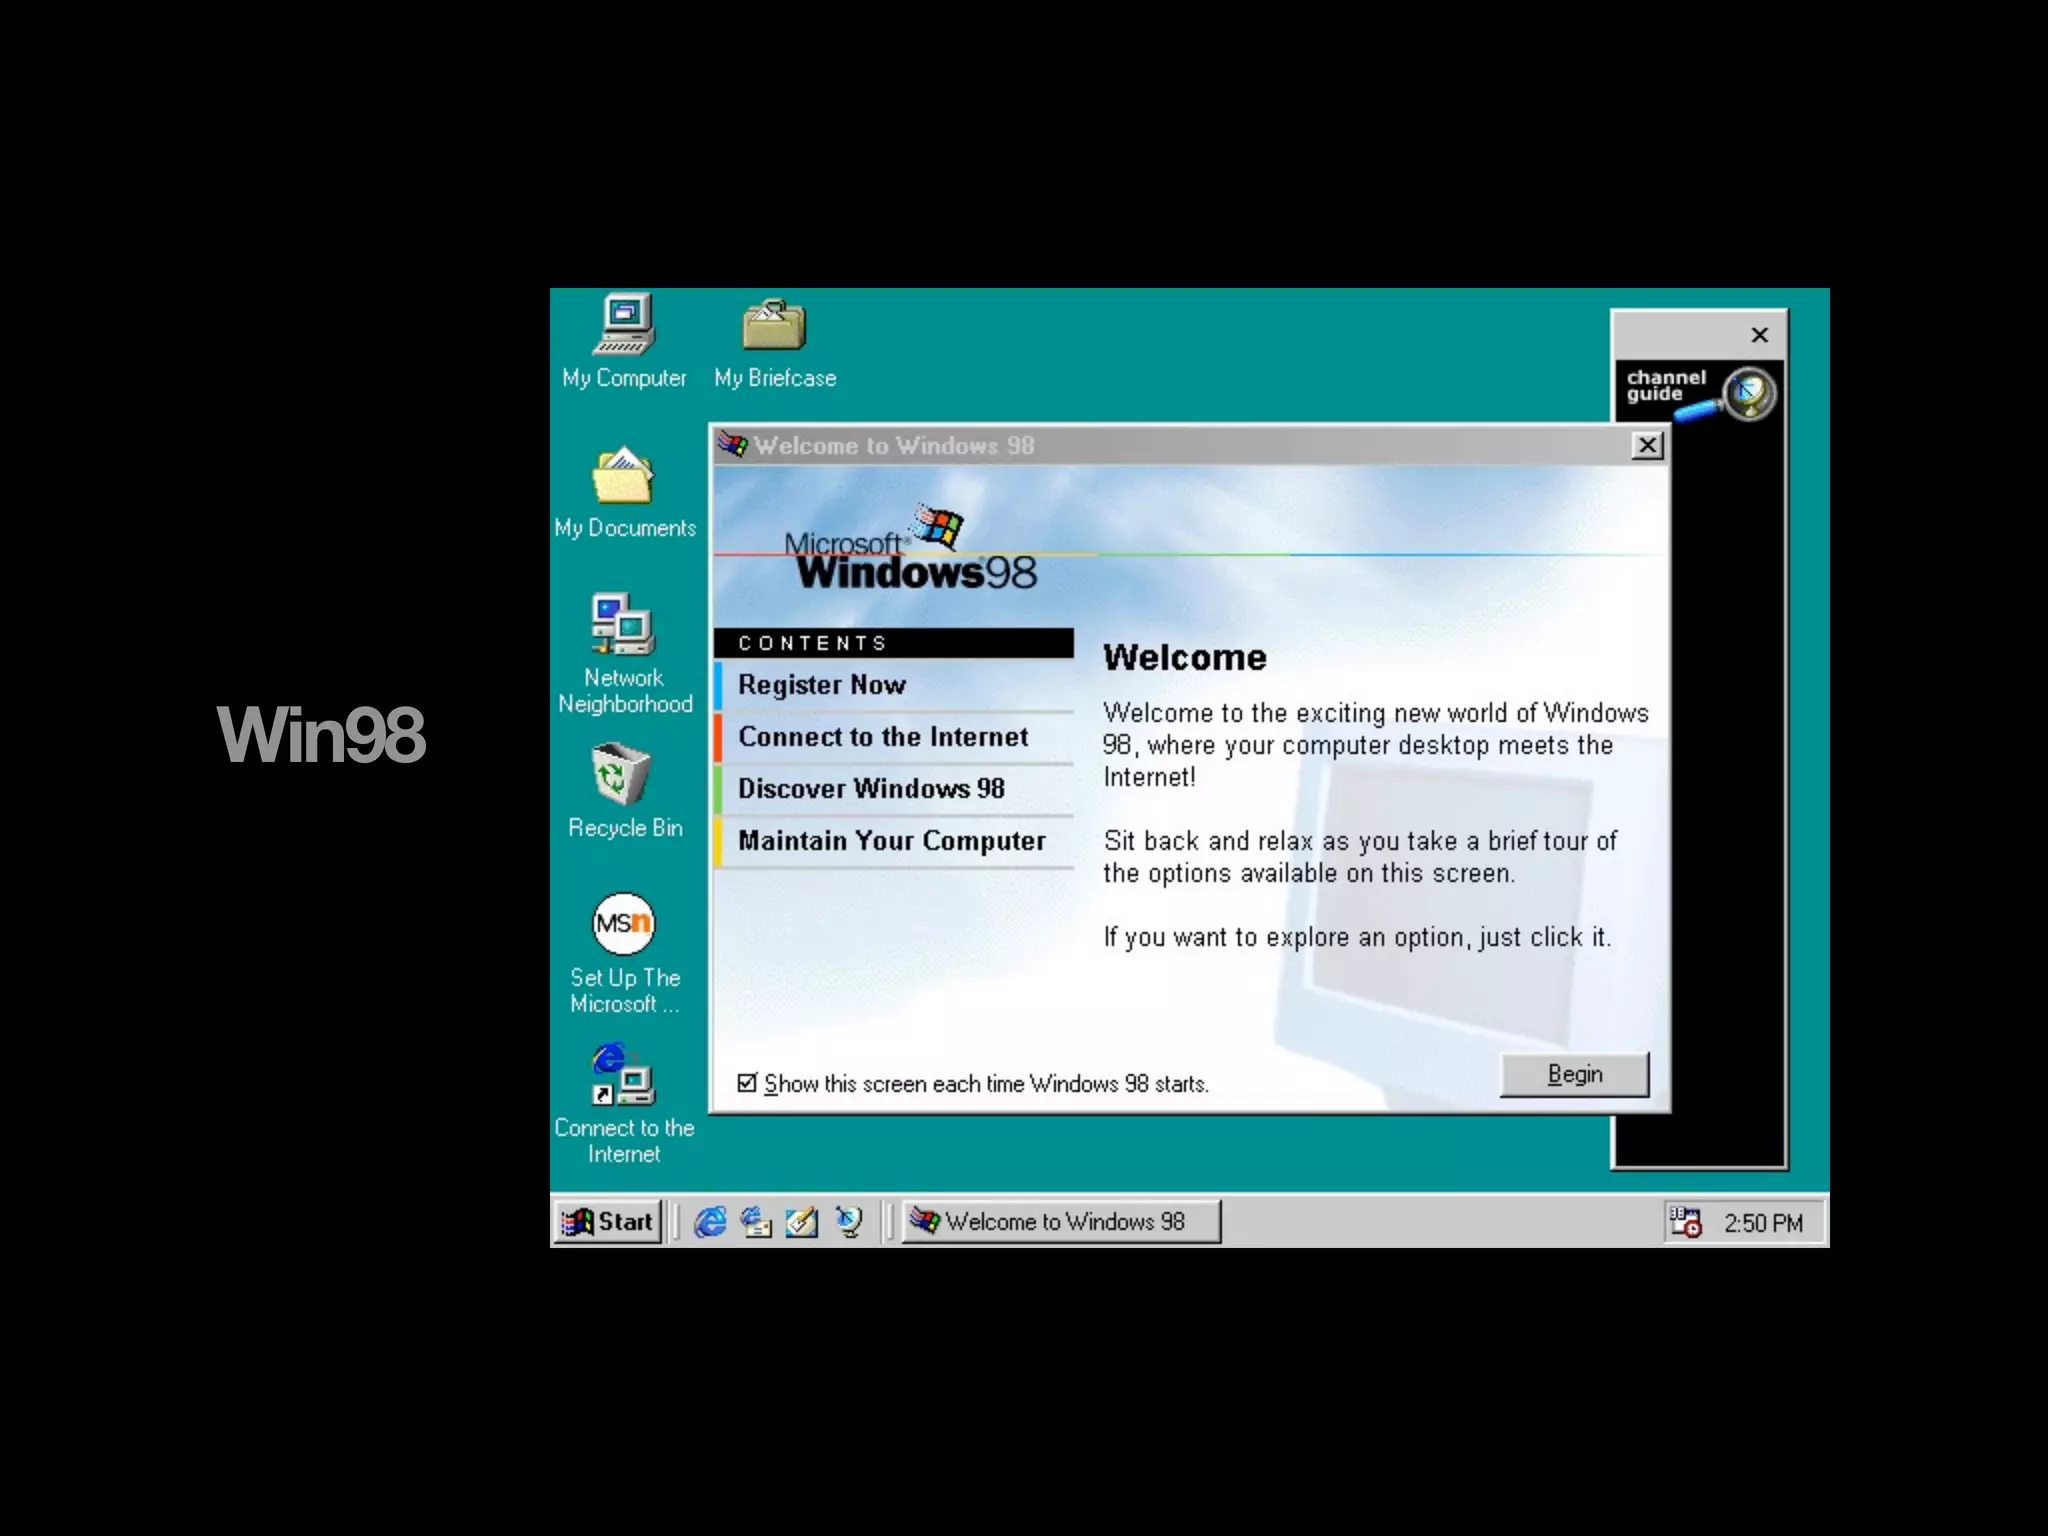
Task: Click the Welcome heading text
Action: pos(1185,657)
